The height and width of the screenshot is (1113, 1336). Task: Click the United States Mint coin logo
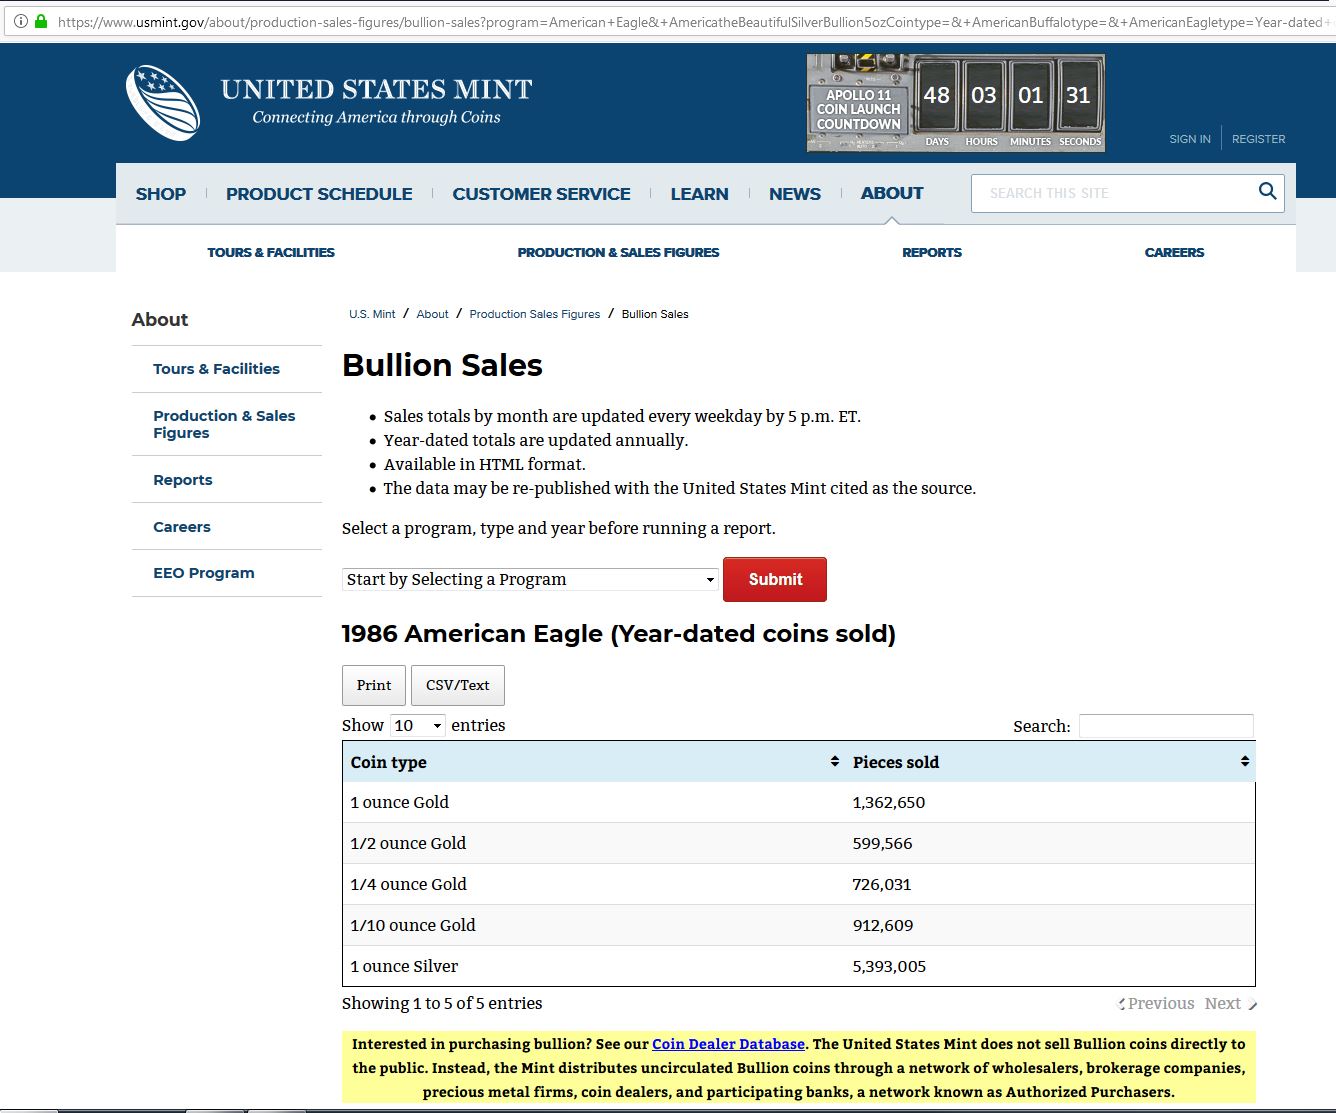[163, 103]
